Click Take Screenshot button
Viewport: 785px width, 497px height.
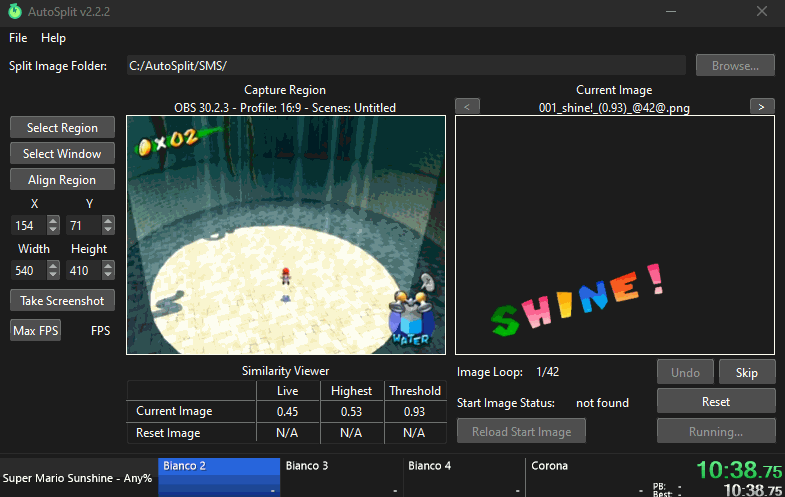62,300
